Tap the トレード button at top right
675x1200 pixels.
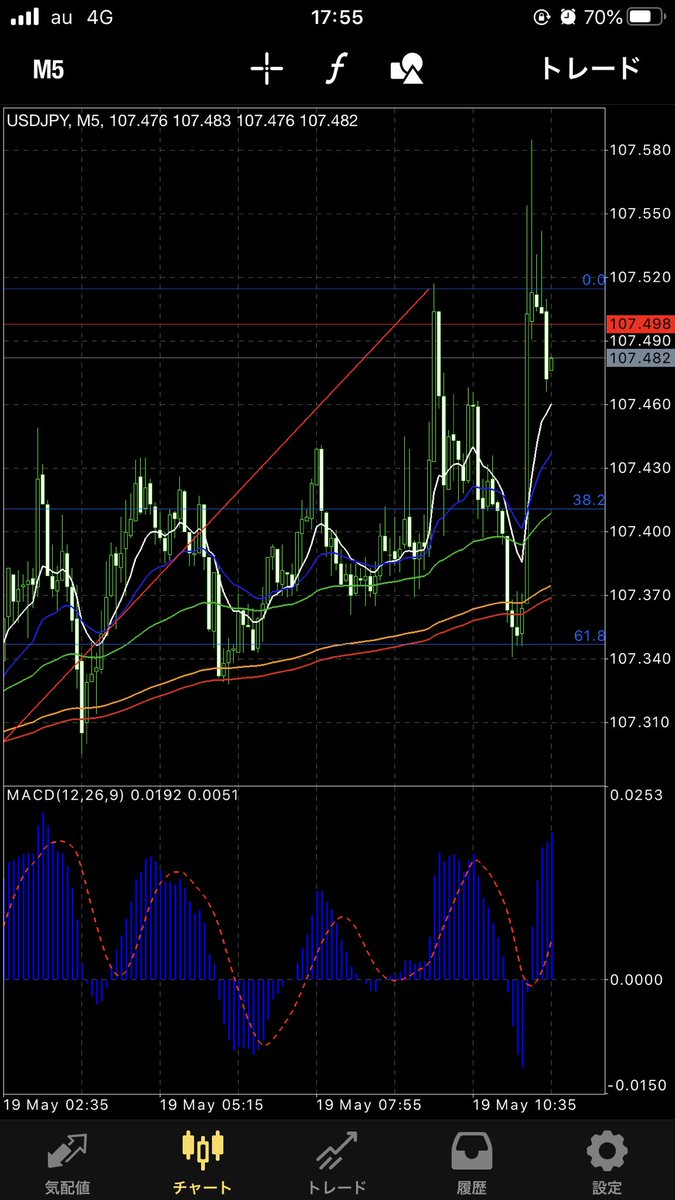click(589, 69)
